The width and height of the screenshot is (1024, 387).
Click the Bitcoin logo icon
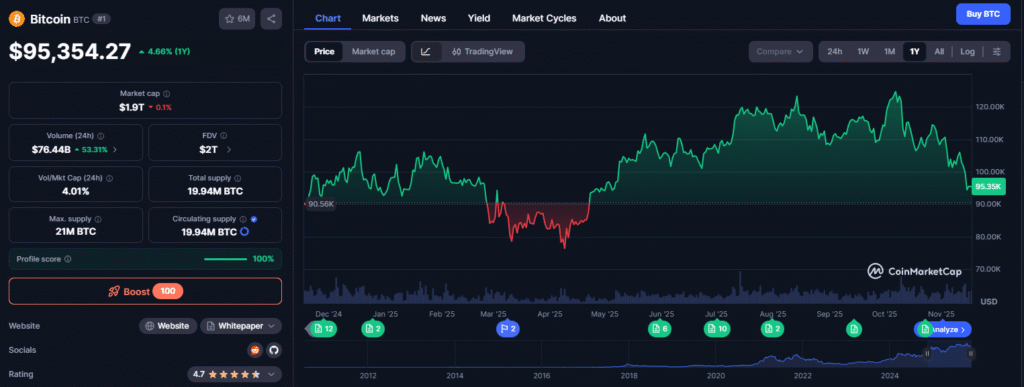point(17,19)
